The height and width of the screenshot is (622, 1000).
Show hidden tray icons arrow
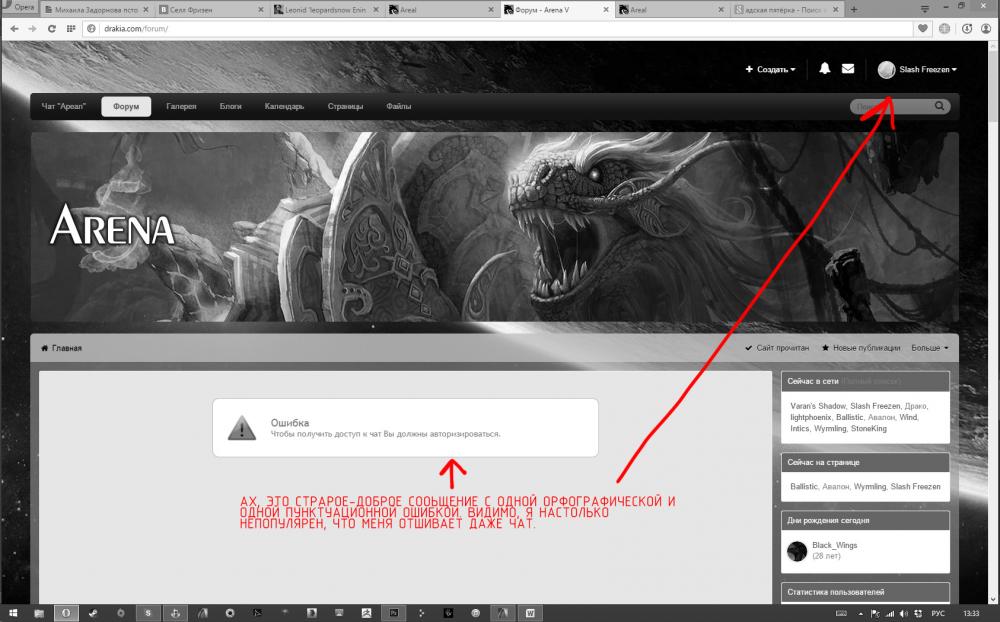point(861,614)
